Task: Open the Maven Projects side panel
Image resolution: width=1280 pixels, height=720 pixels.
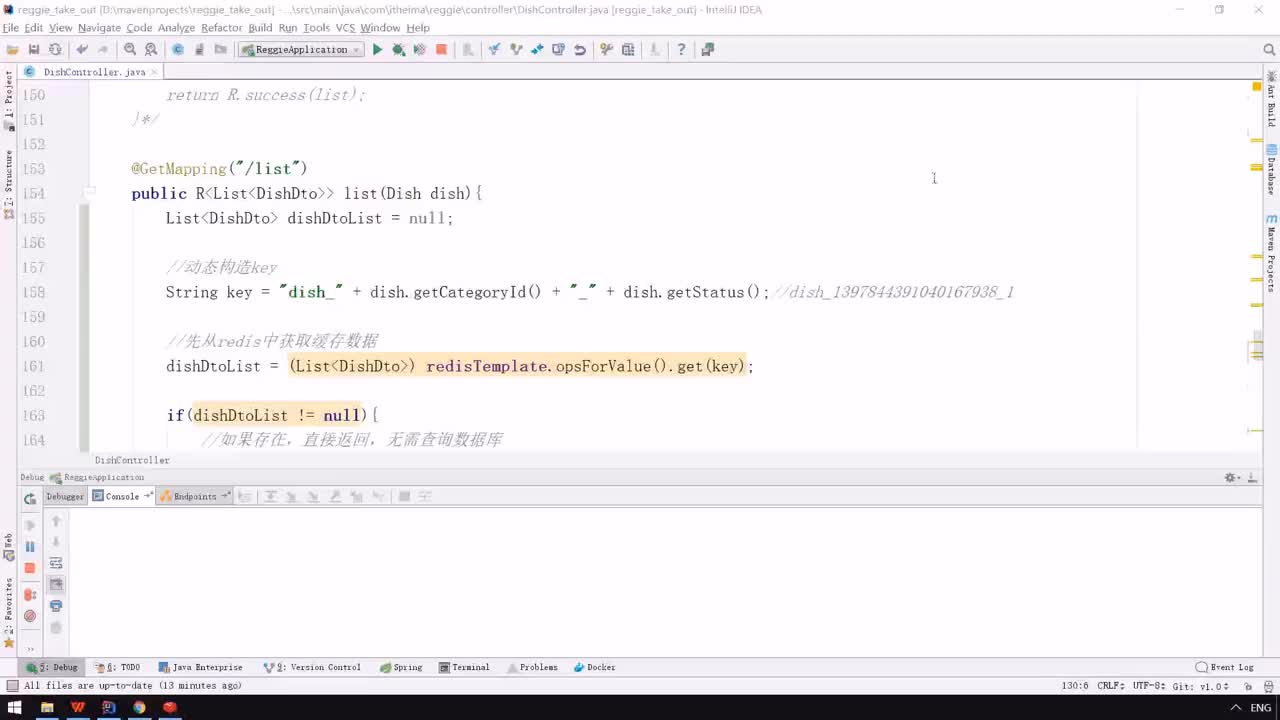Action: (1271, 252)
